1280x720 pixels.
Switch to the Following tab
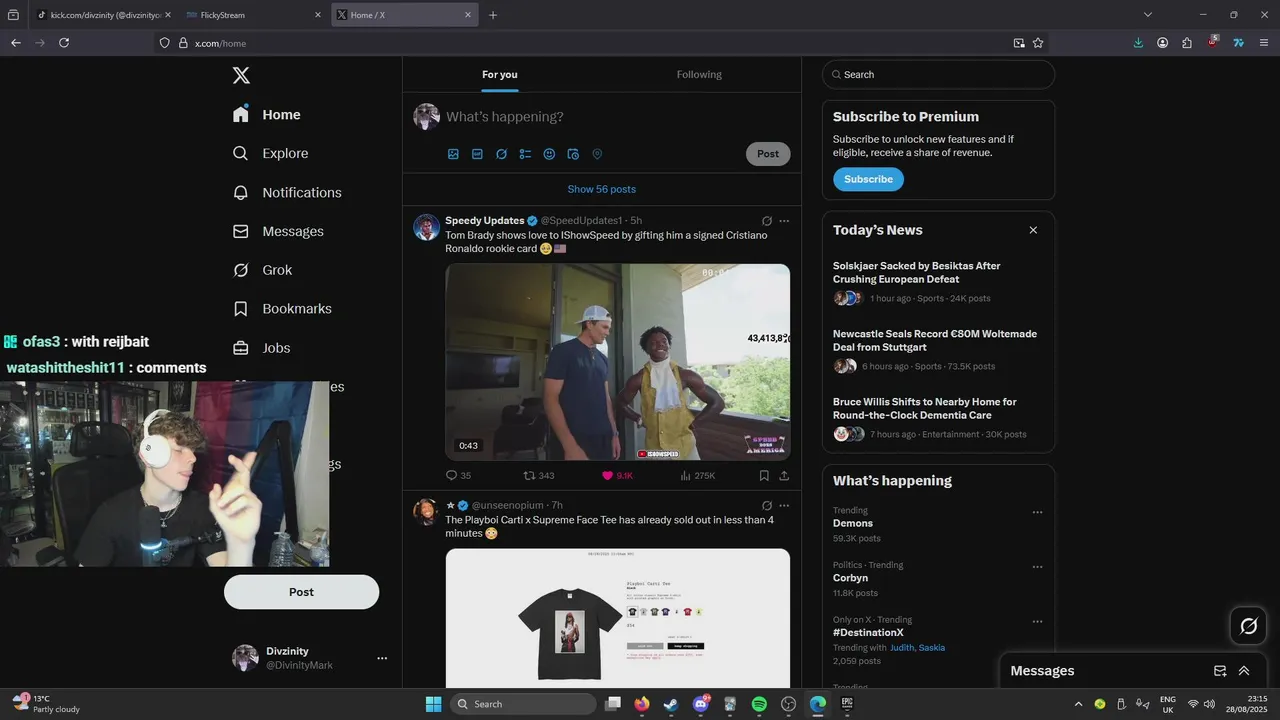click(x=699, y=75)
